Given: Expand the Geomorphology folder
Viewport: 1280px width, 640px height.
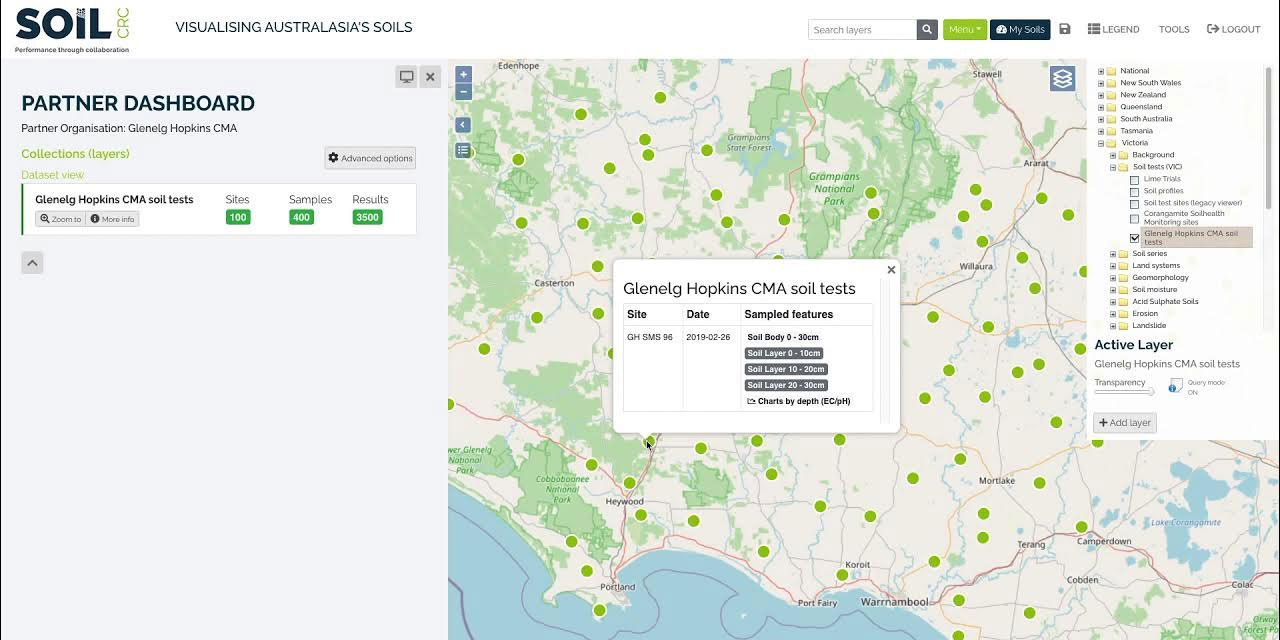Looking at the screenshot, I should coord(1113,278).
